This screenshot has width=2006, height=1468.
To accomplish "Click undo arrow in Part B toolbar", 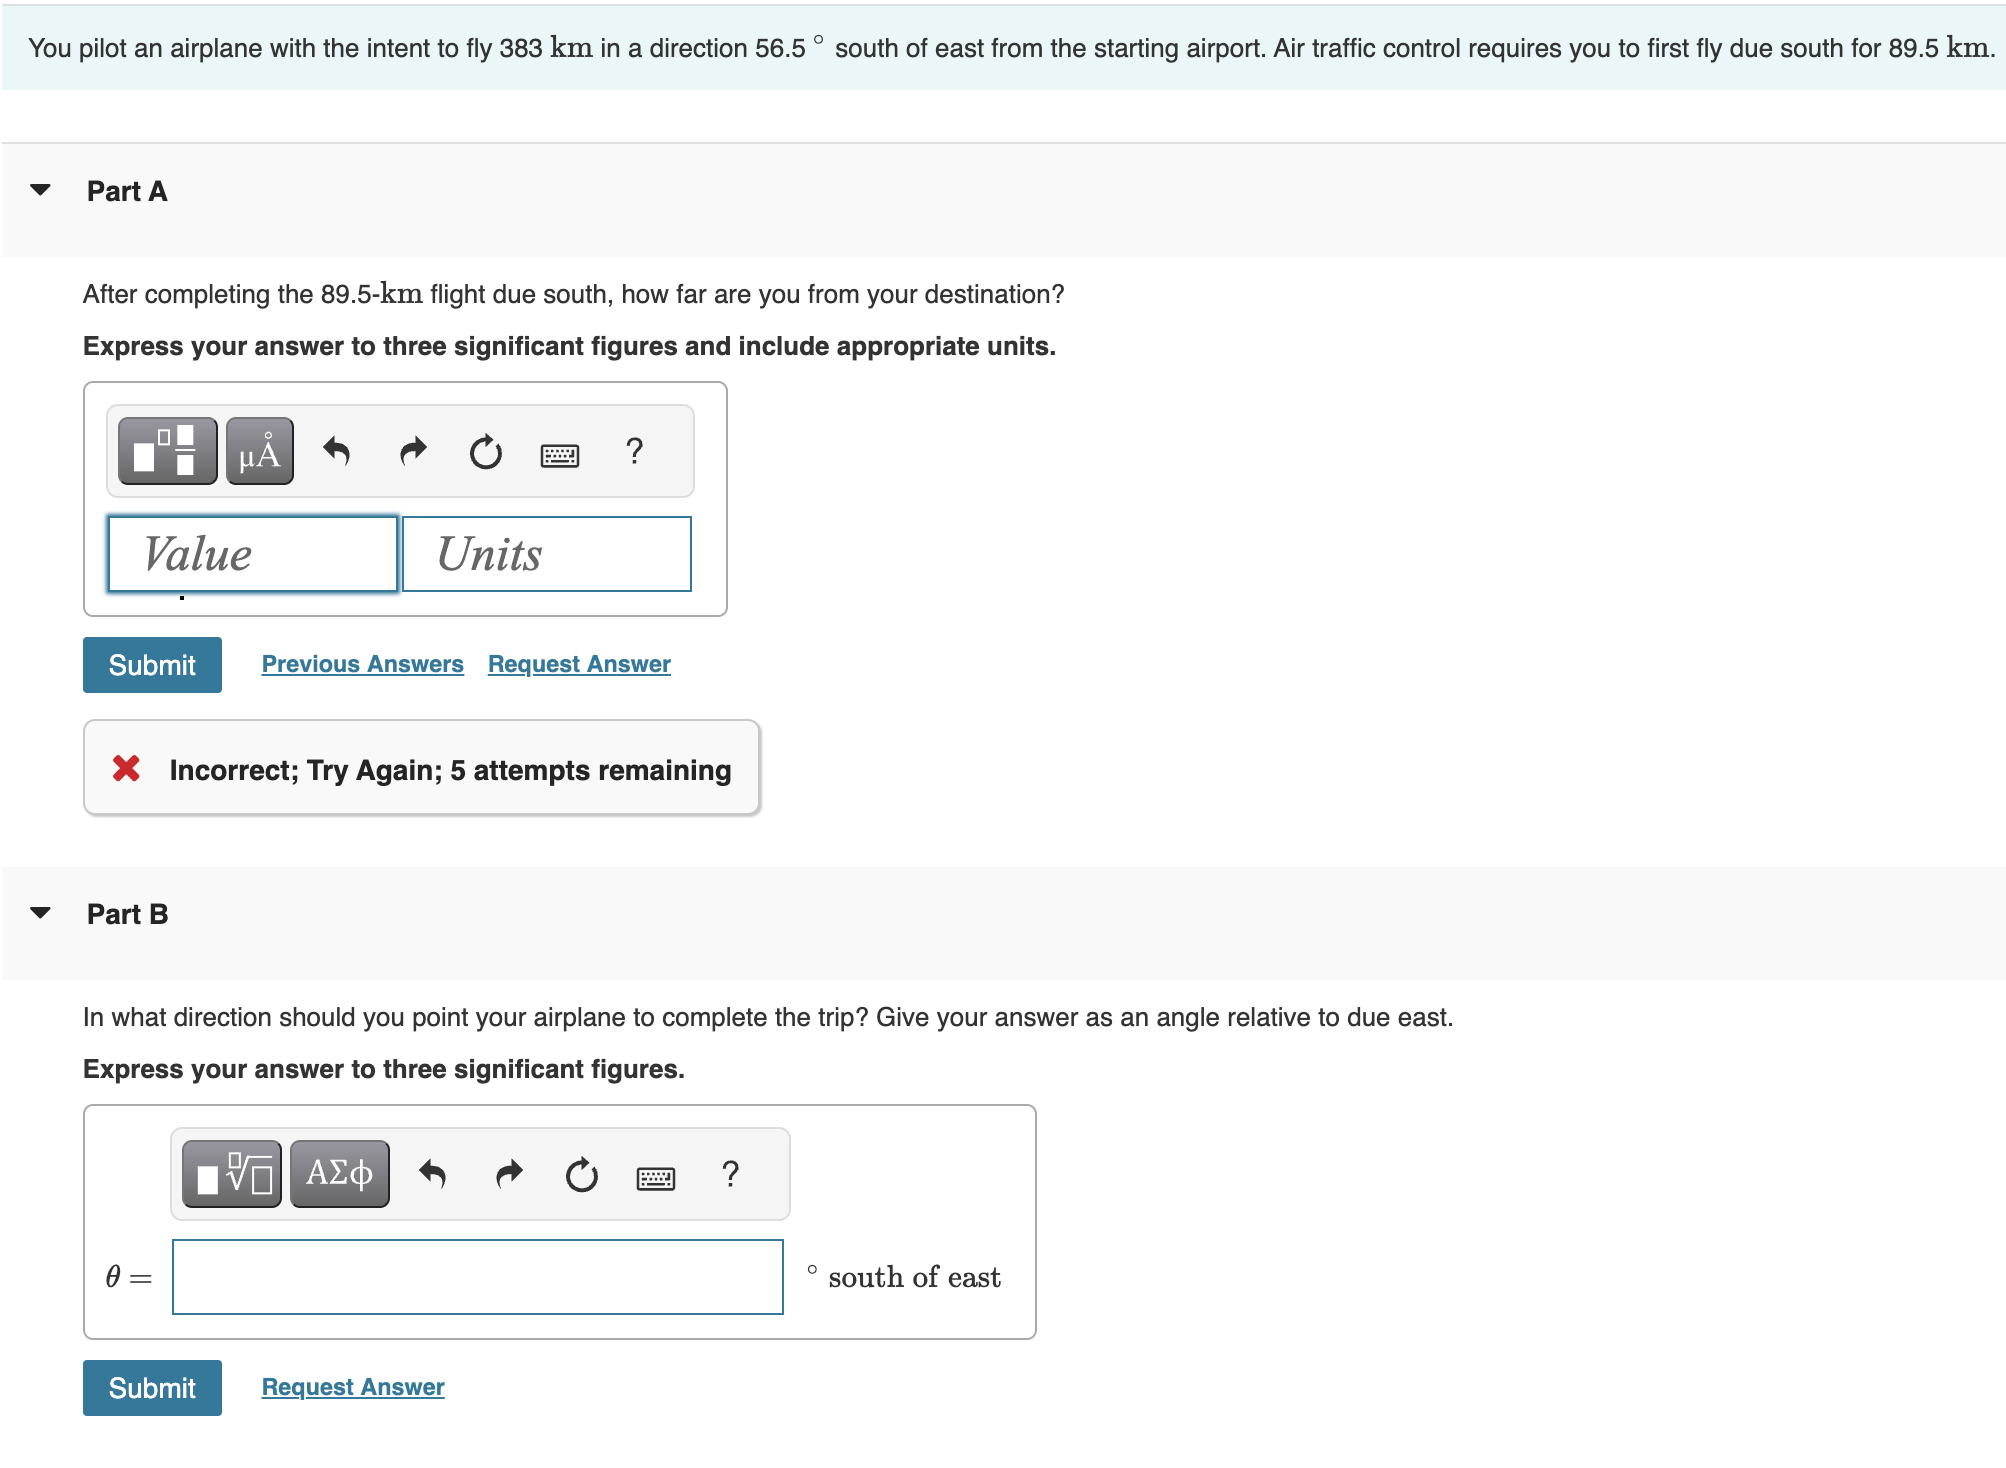I will (x=433, y=1174).
